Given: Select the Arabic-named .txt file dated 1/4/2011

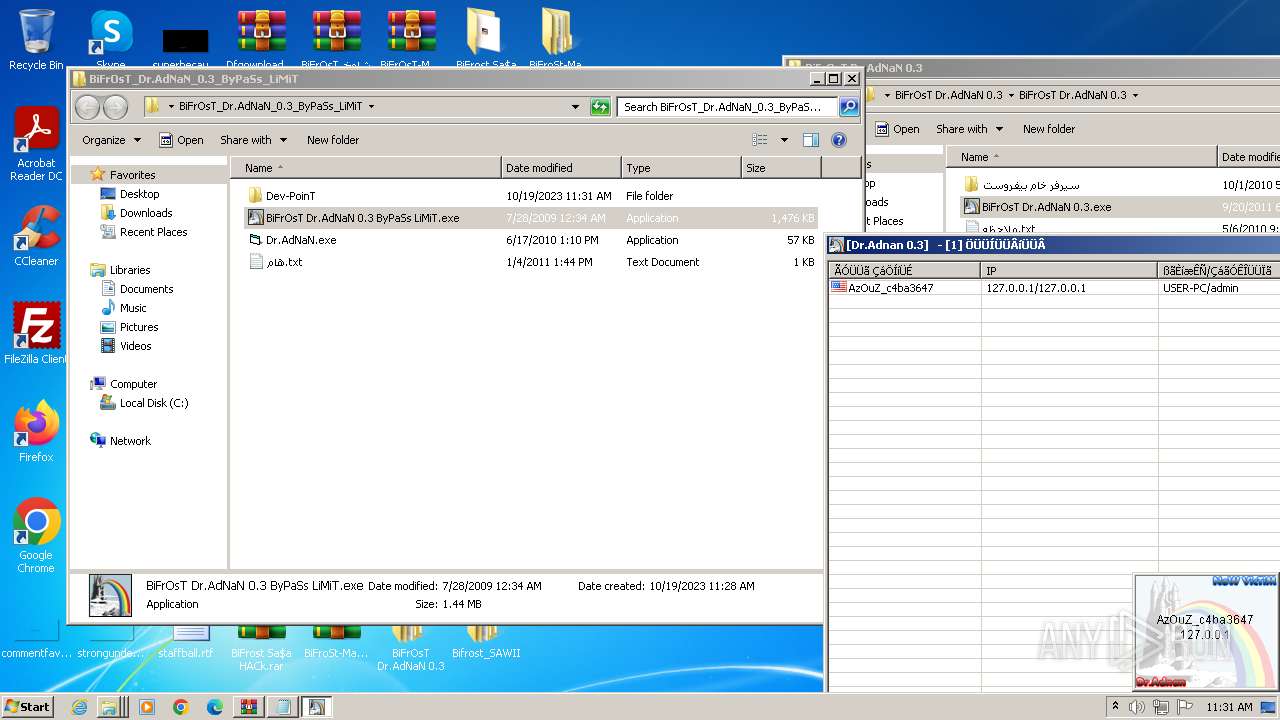Looking at the screenshot, I should click(531, 262).
